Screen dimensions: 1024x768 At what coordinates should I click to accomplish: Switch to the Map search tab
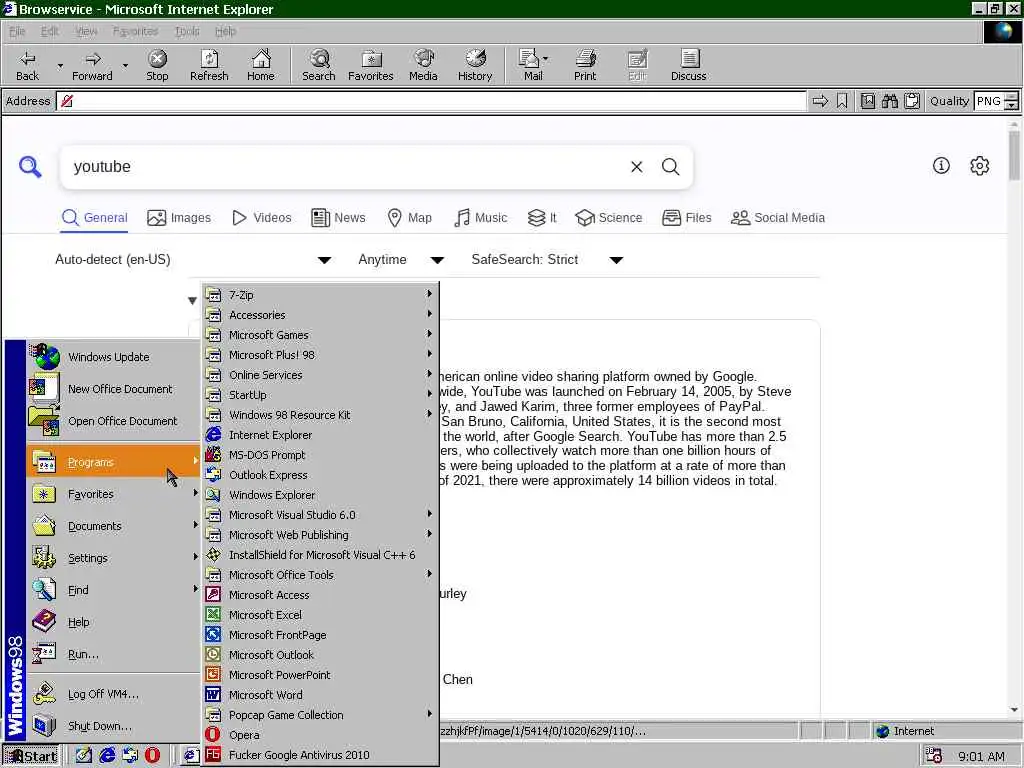(409, 217)
